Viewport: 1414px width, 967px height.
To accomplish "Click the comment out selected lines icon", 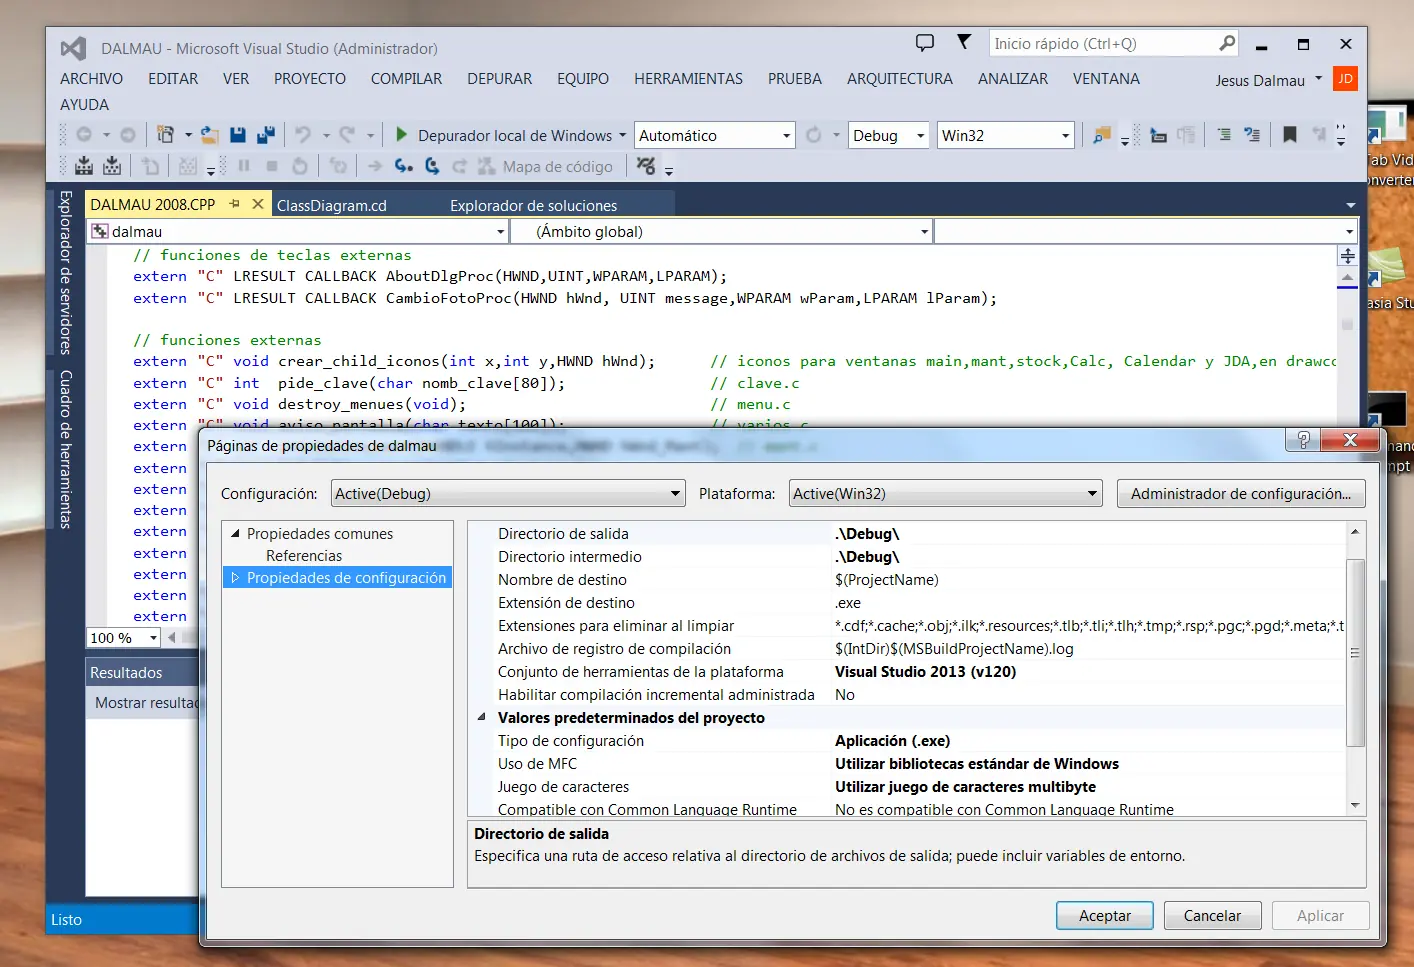I will [1224, 134].
